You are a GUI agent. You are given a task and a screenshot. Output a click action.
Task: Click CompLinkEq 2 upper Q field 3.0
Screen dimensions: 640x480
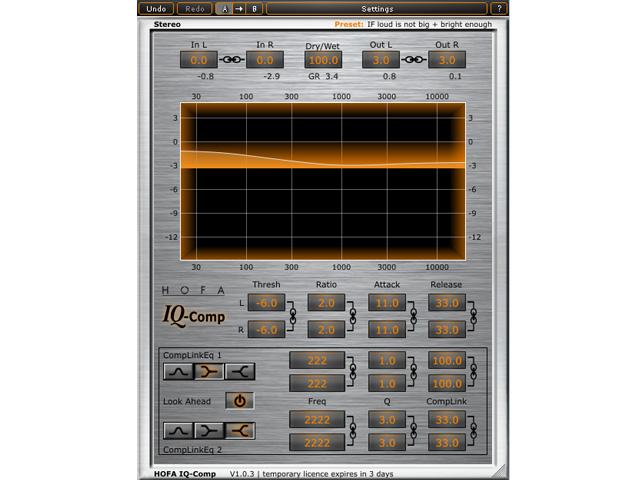(387, 420)
